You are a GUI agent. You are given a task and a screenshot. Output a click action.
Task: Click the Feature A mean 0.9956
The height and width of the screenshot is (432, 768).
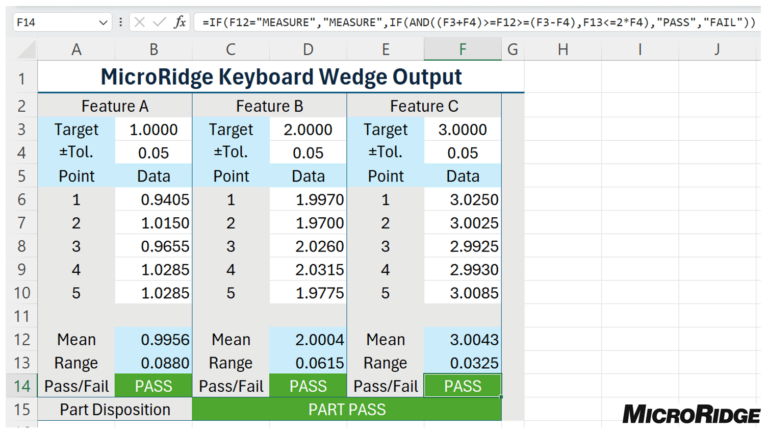154,340
